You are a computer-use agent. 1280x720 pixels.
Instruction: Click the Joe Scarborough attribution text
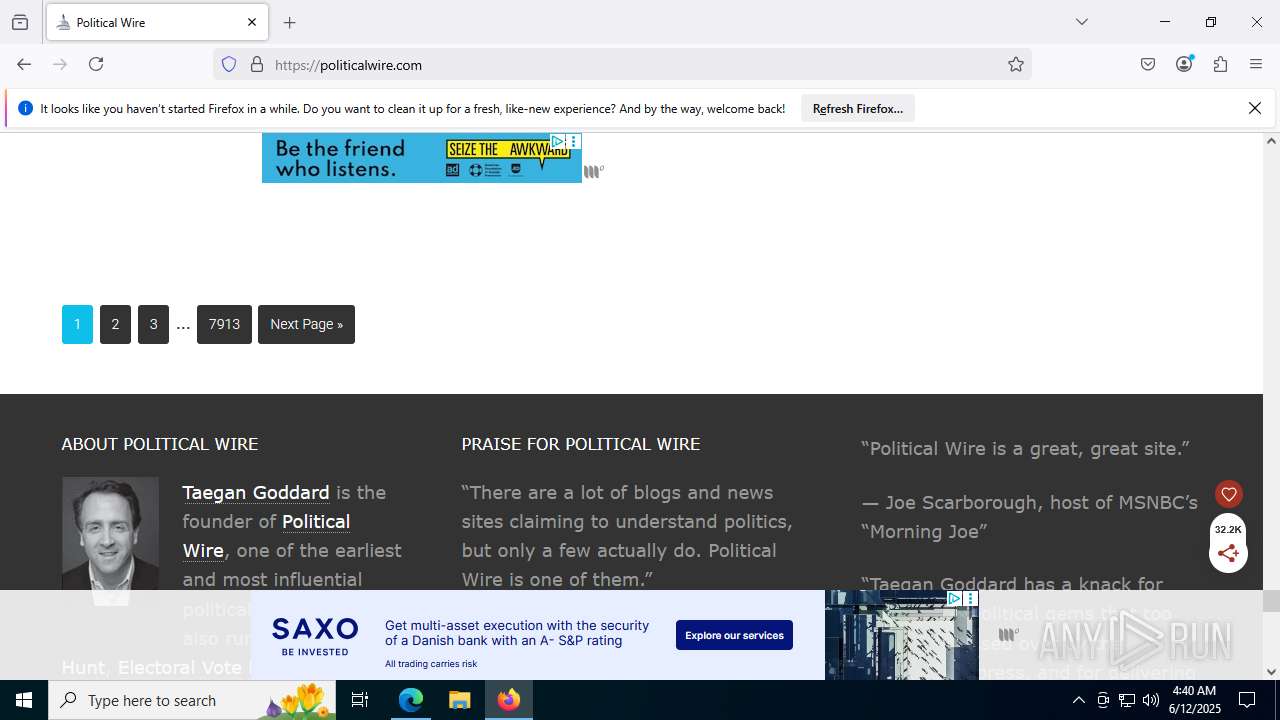(x=1030, y=516)
